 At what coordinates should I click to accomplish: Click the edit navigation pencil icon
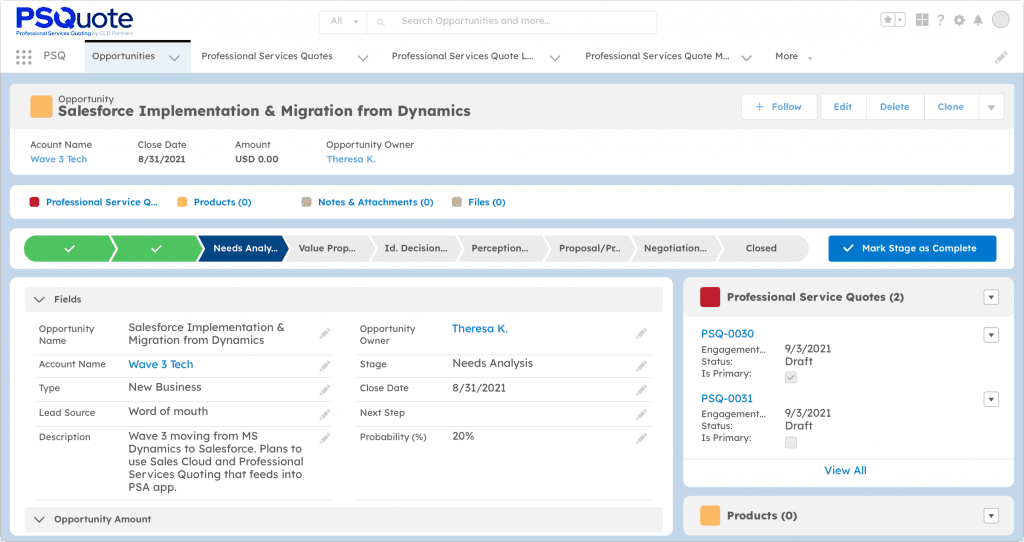click(1000, 57)
